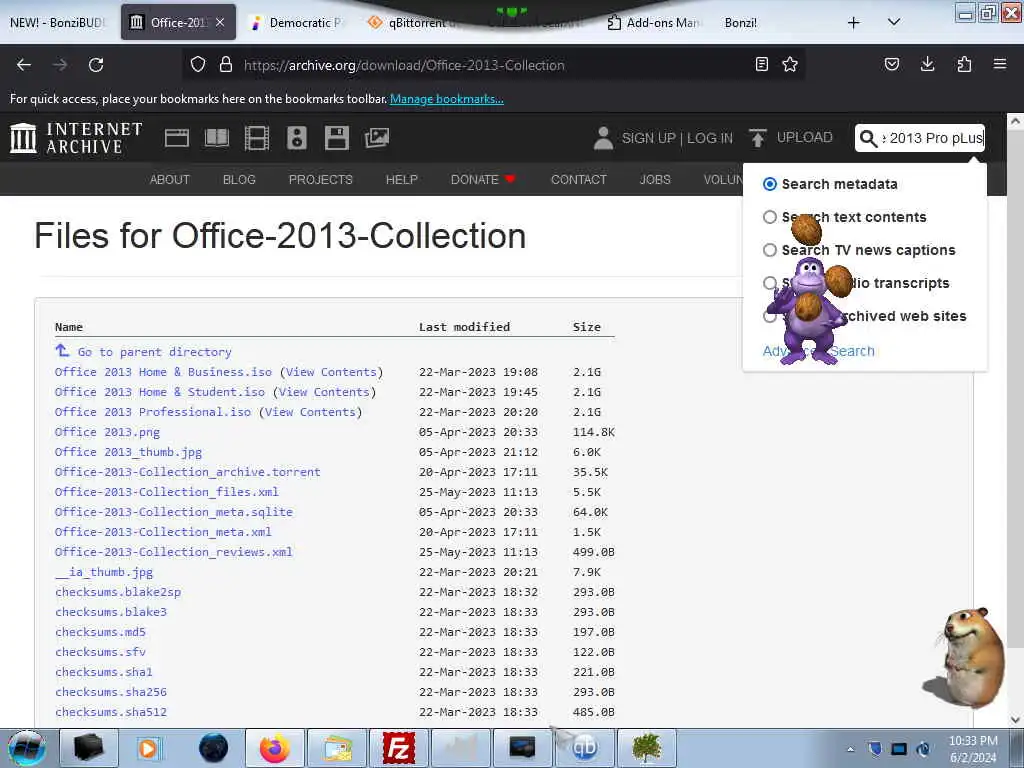The width and height of the screenshot is (1024, 768).
Task: Switch to Add-ons Manager tab
Action: (x=653, y=22)
